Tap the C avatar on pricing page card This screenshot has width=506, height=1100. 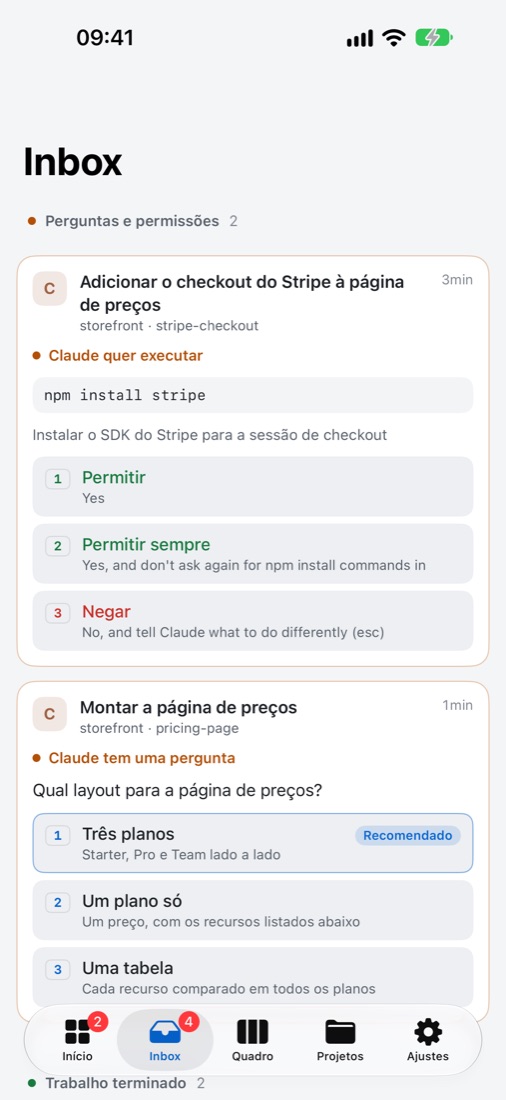click(x=50, y=713)
